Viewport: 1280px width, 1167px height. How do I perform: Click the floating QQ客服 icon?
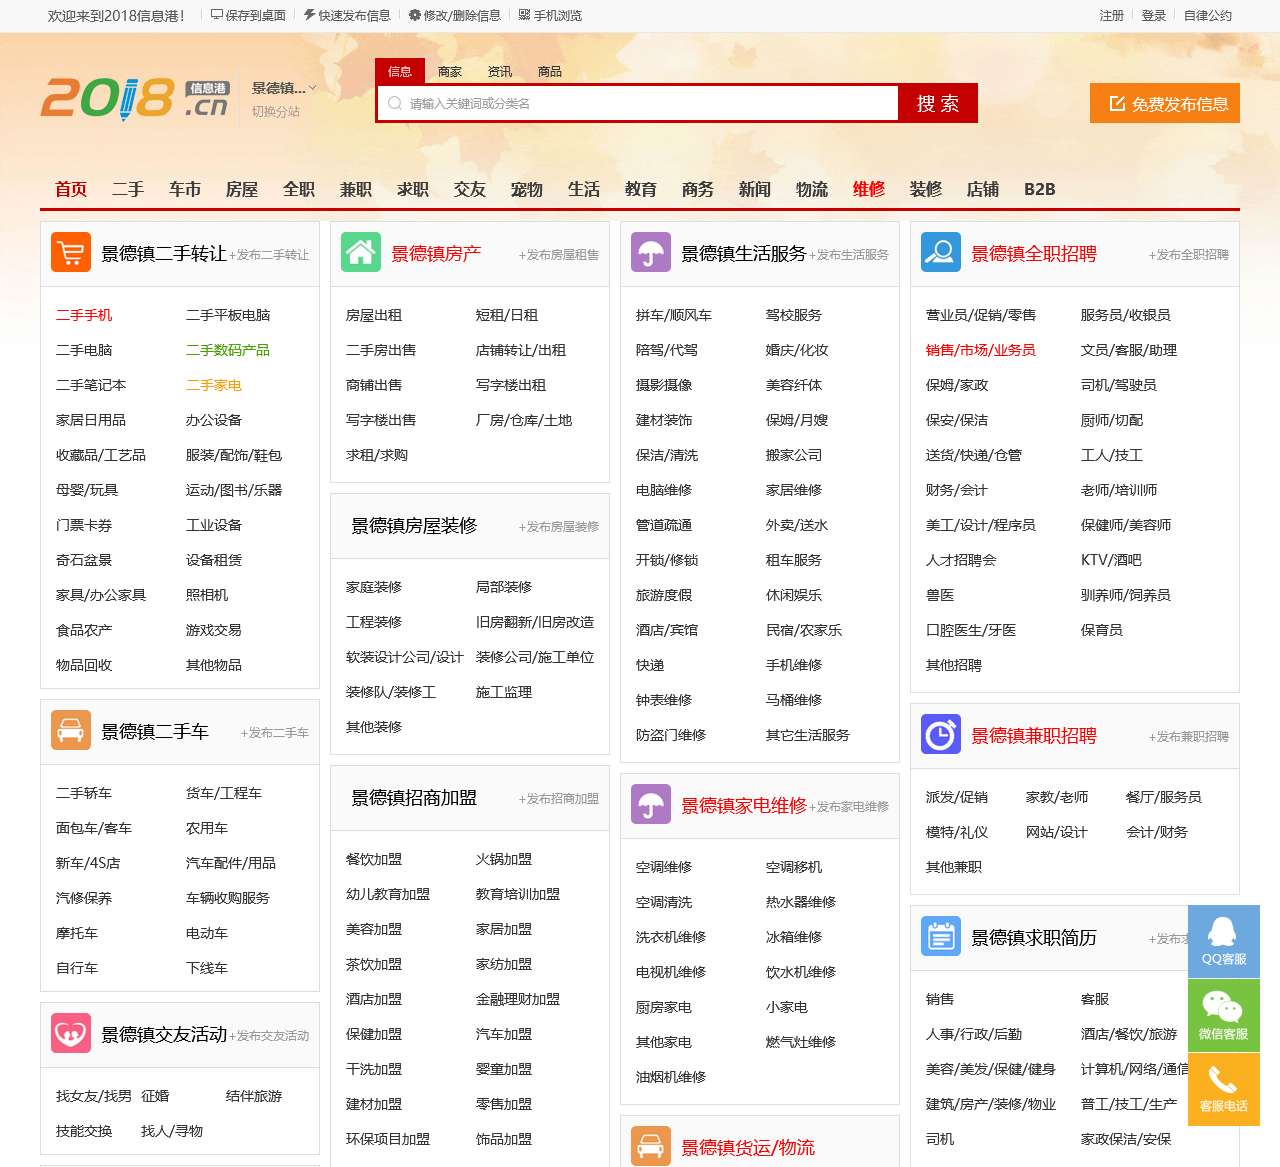point(1223,938)
